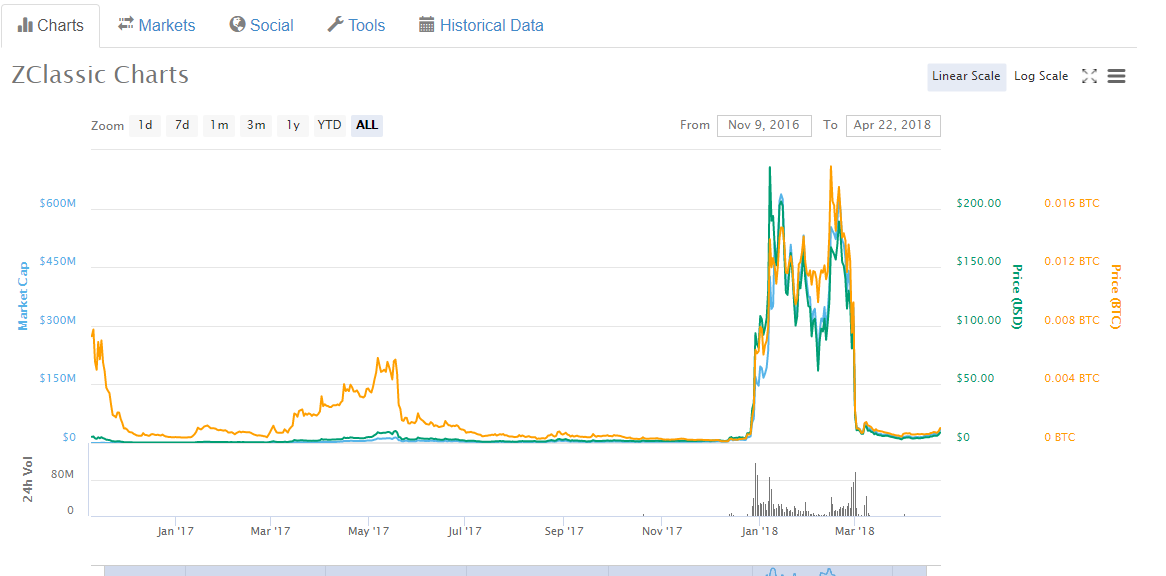Open the Charts tab
Viewport: 1166px width, 576px height.
[50, 26]
